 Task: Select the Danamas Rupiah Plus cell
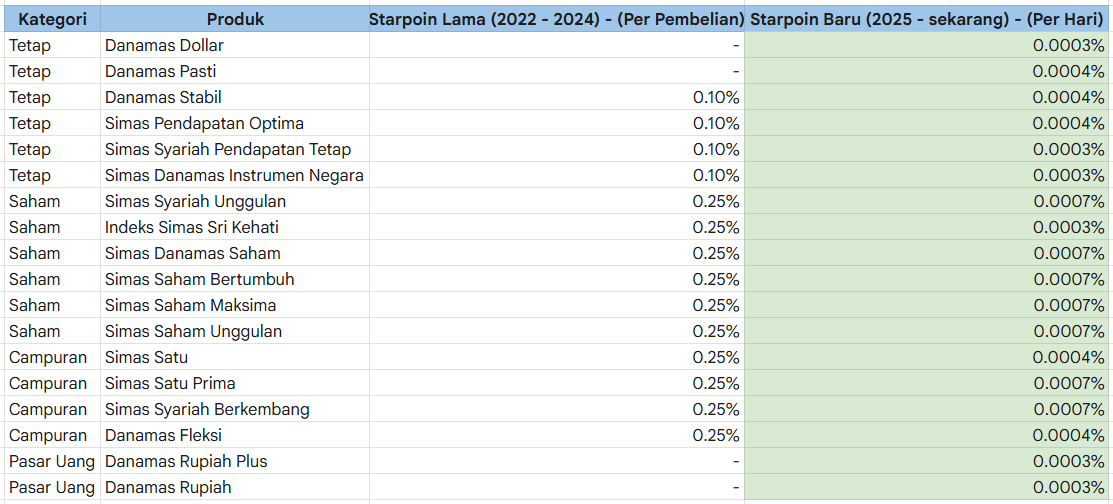coord(235,461)
